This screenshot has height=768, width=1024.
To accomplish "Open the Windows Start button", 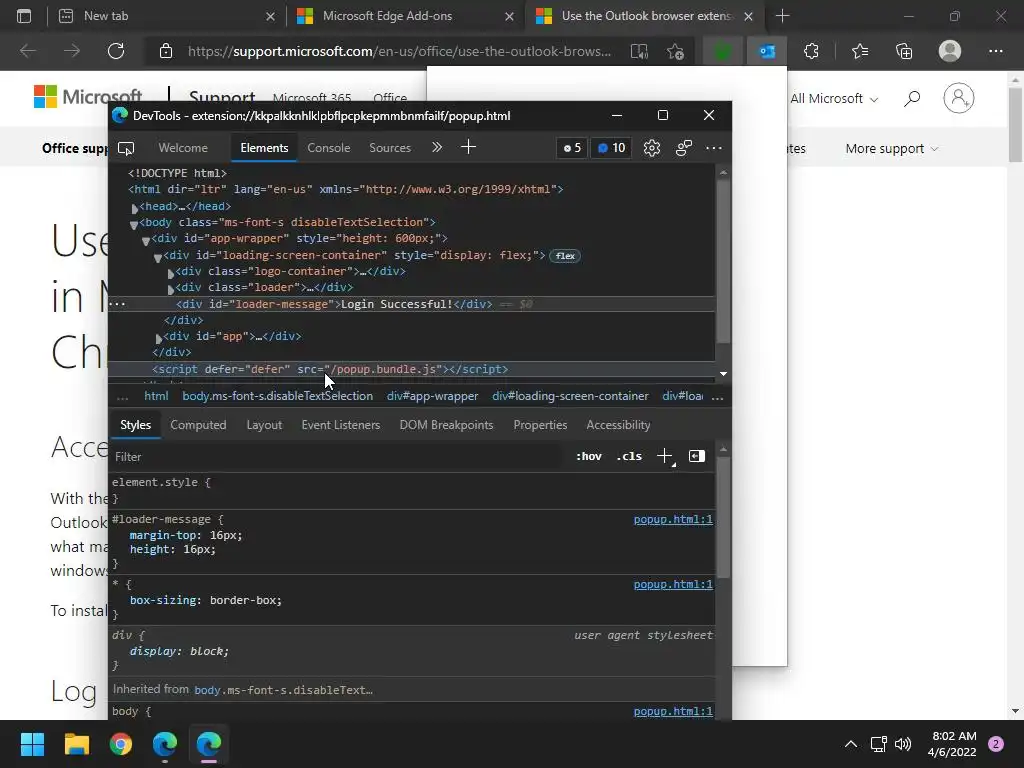I will click(x=32, y=744).
